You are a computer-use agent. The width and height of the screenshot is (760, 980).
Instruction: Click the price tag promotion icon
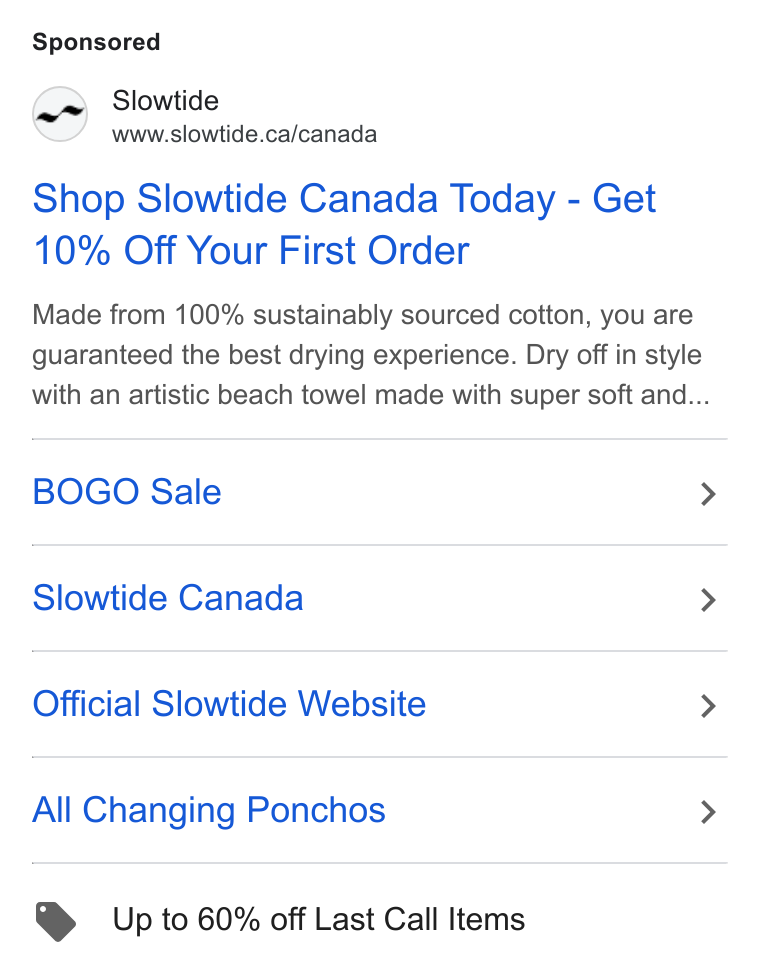(x=56, y=921)
